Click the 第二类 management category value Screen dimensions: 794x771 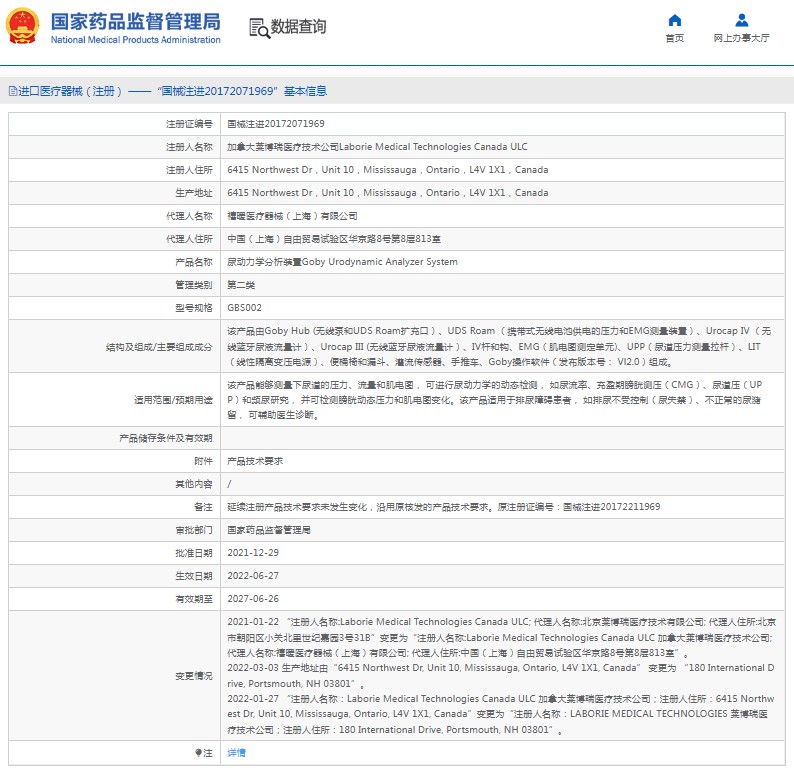pos(241,285)
